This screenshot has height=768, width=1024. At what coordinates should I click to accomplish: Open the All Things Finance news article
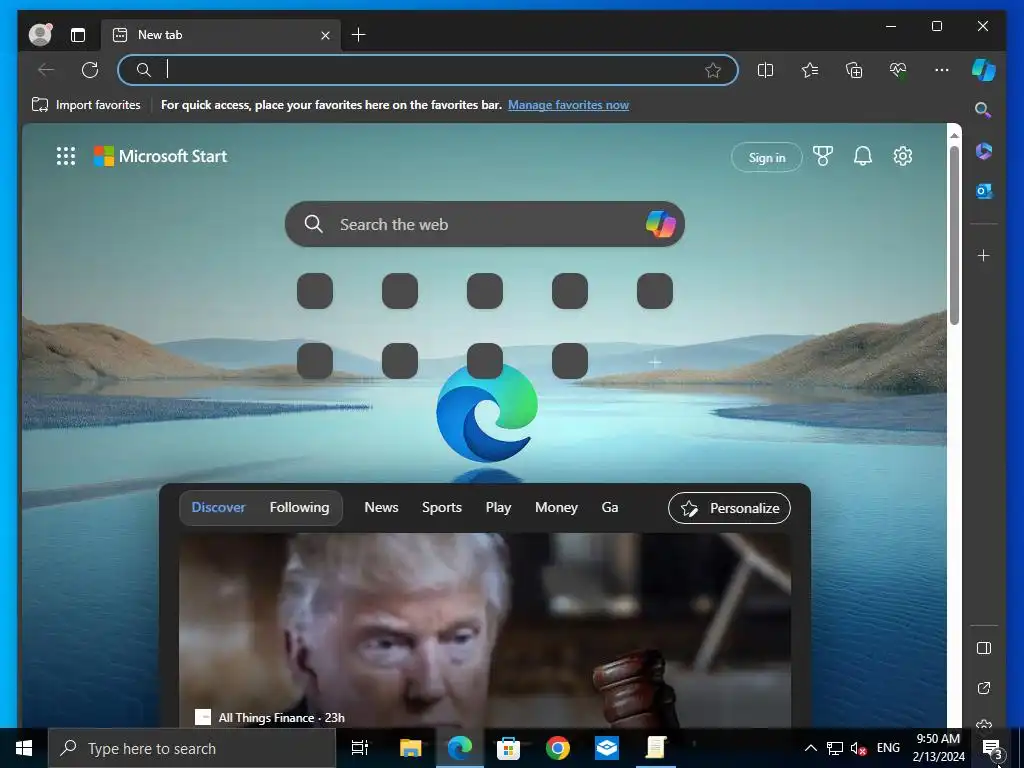click(485, 630)
